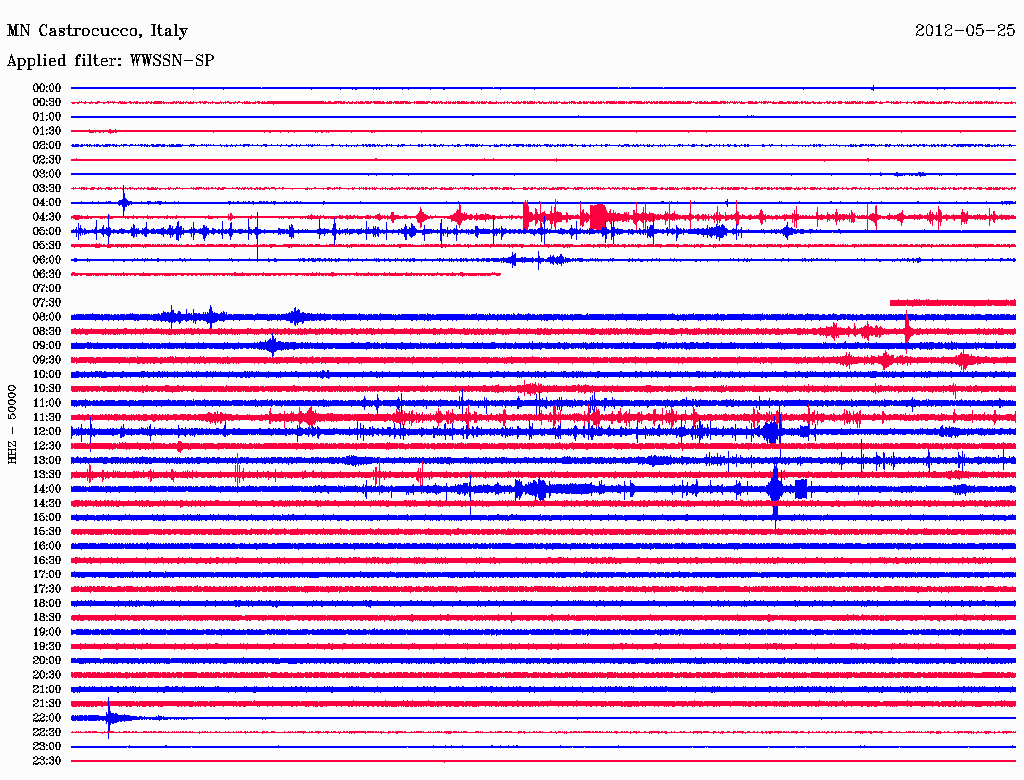Screen dimensions: 1024x780
Task: Click the 22:30 time label
Action: pos(47,732)
